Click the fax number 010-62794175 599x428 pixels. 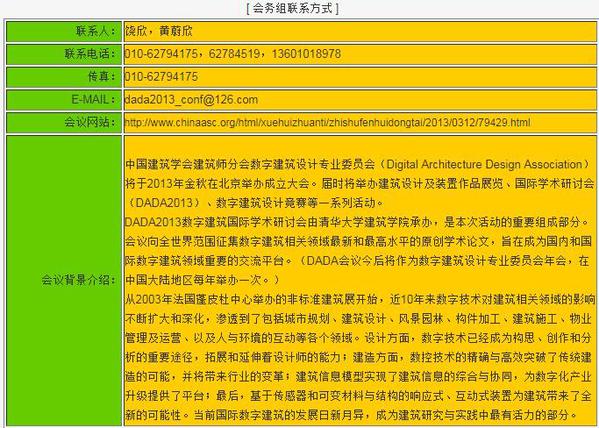coord(161,77)
